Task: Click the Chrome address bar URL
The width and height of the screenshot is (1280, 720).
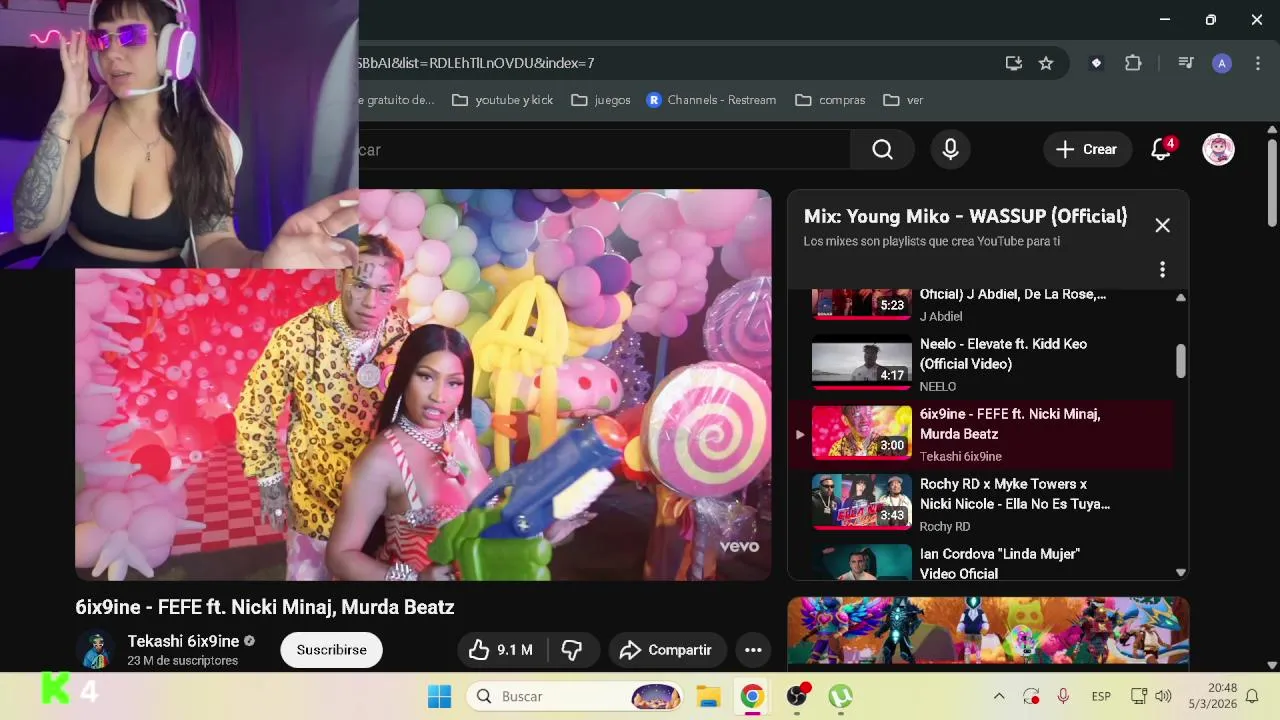Action: pyautogui.click(x=476, y=63)
